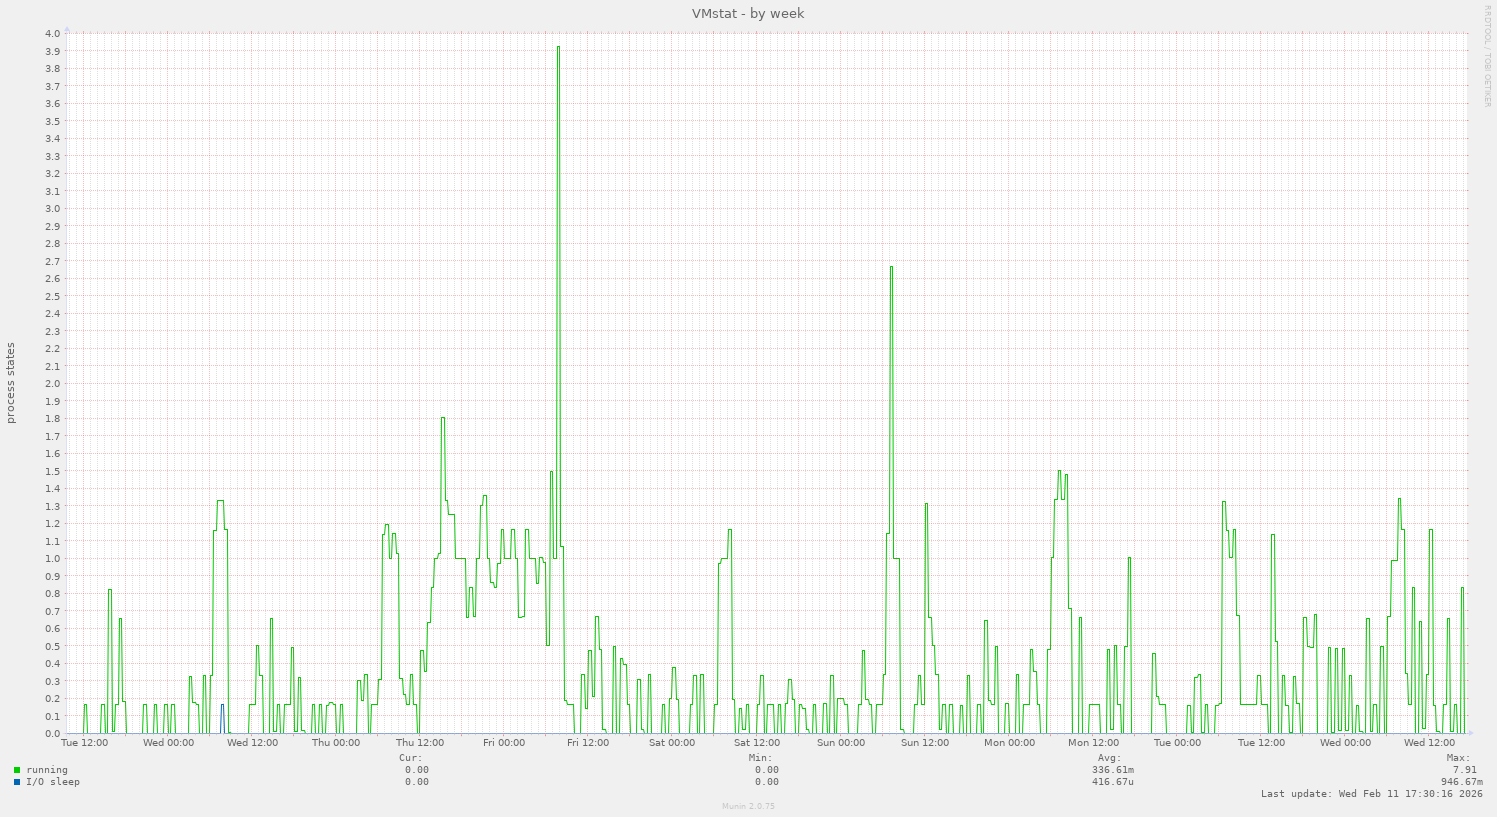Click the "Sun 00:00" time axis label
The image size is (1497, 817).
[841, 743]
